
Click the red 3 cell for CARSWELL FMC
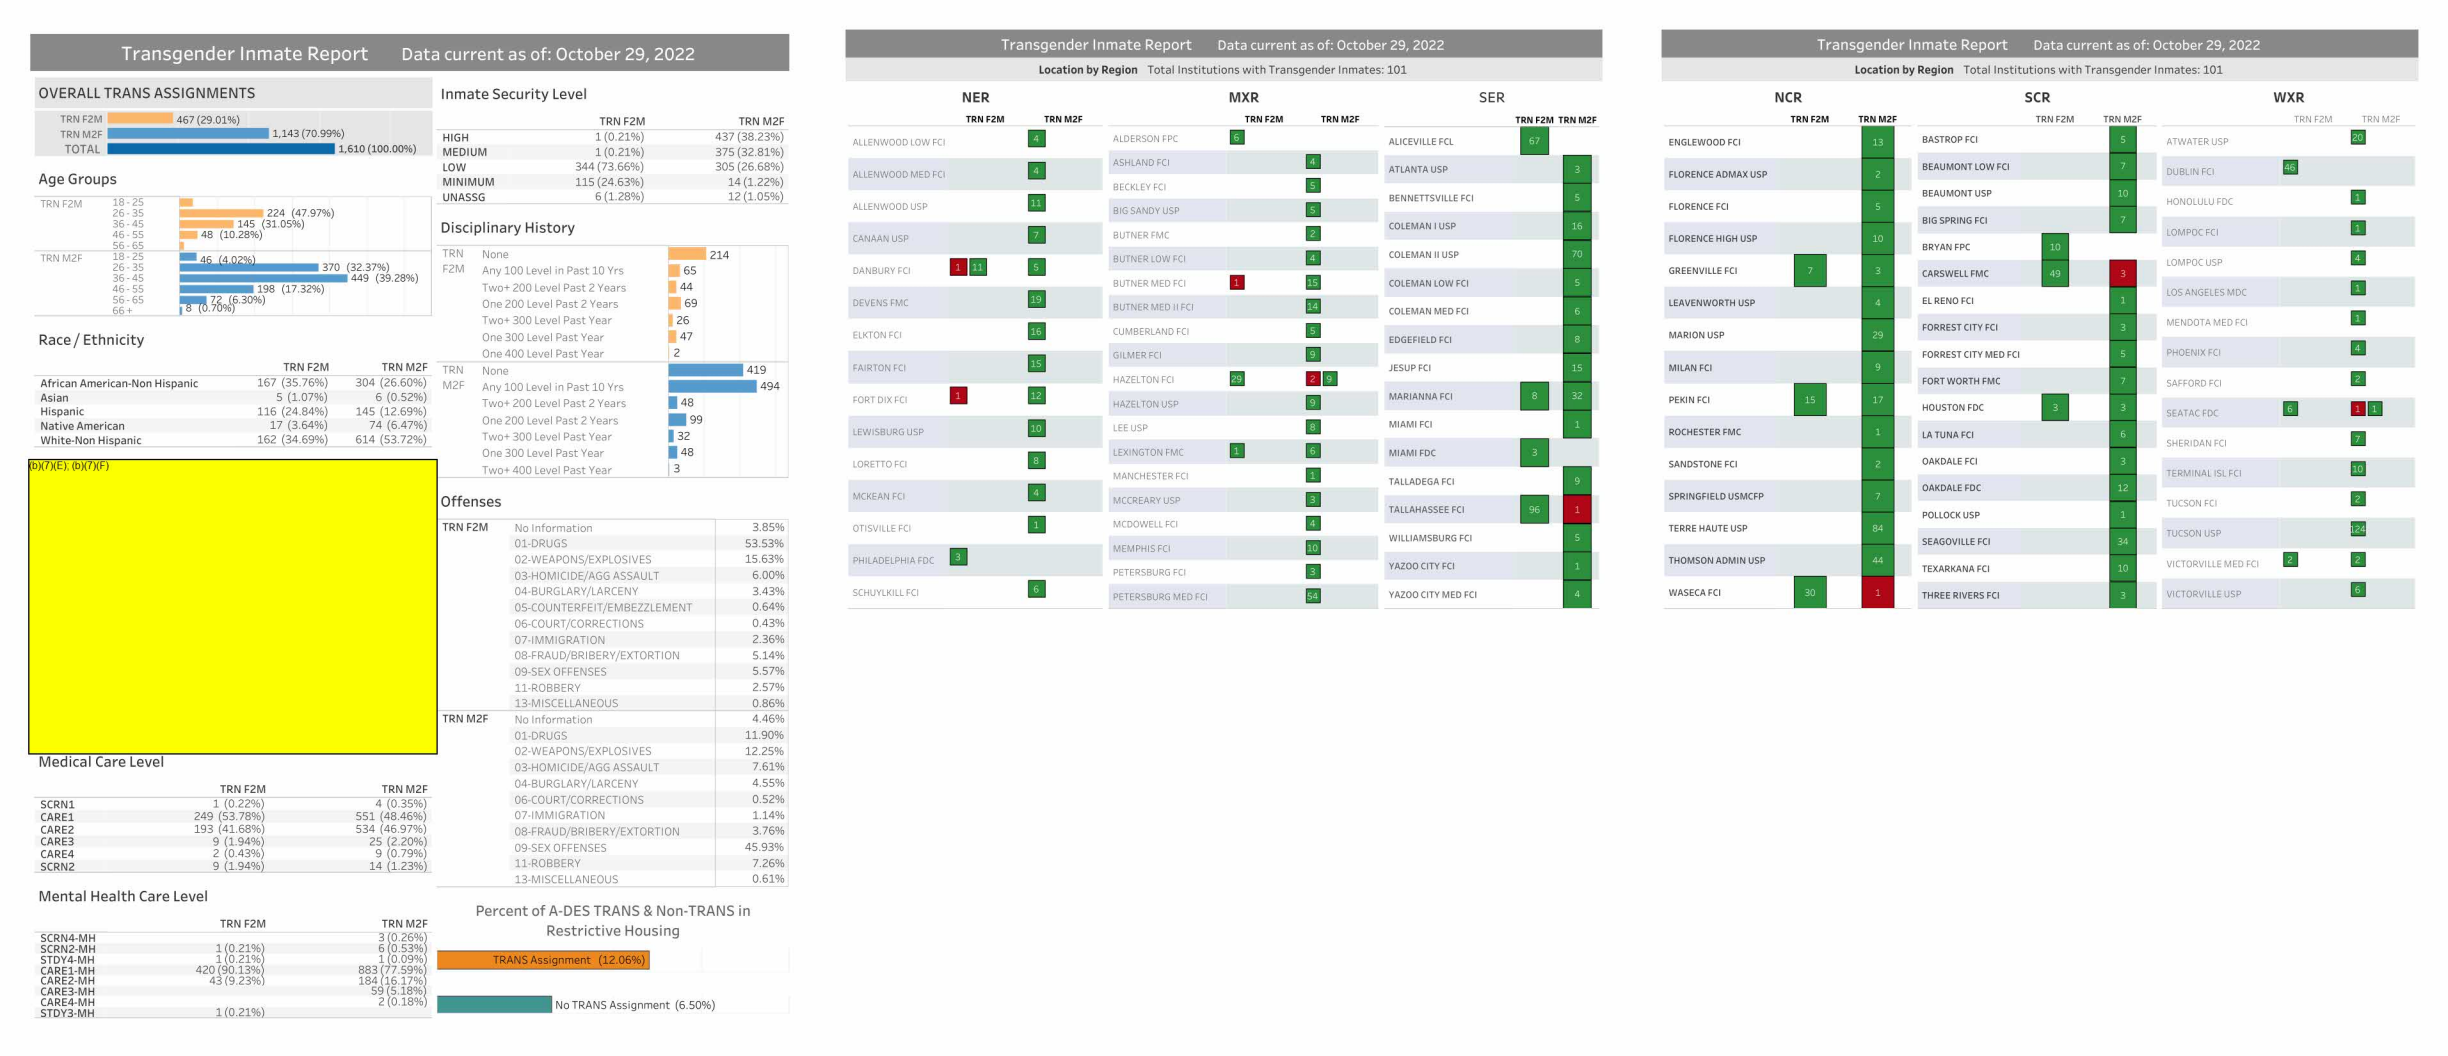pyautogui.click(x=2123, y=273)
